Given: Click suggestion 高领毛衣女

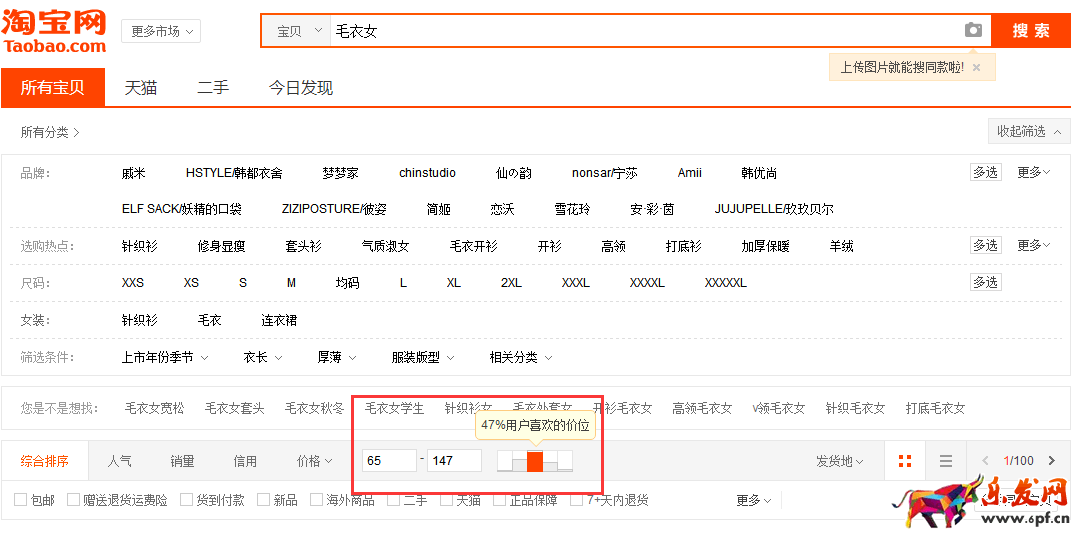Looking at the screenshot, I should pyautogui.click(x=702, y=408).
